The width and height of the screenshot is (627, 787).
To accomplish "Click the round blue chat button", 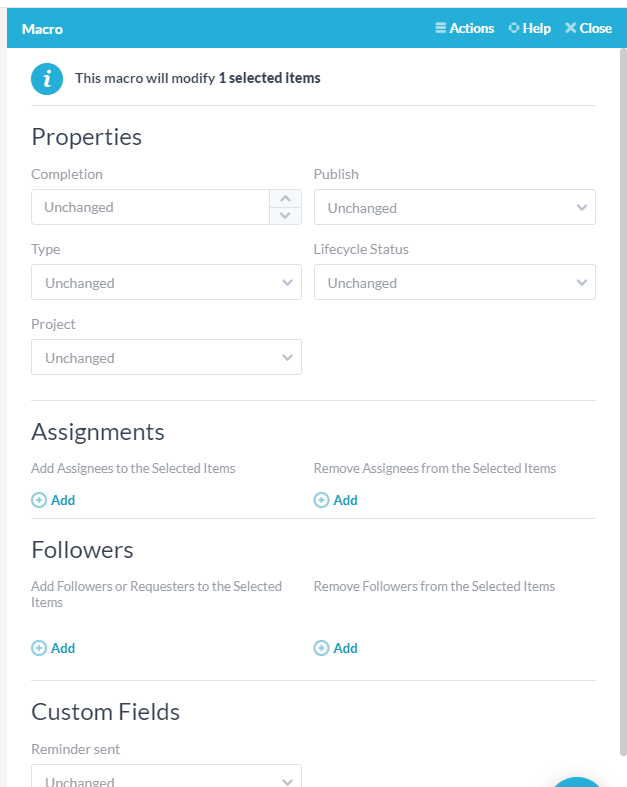I will coord(577,782).
